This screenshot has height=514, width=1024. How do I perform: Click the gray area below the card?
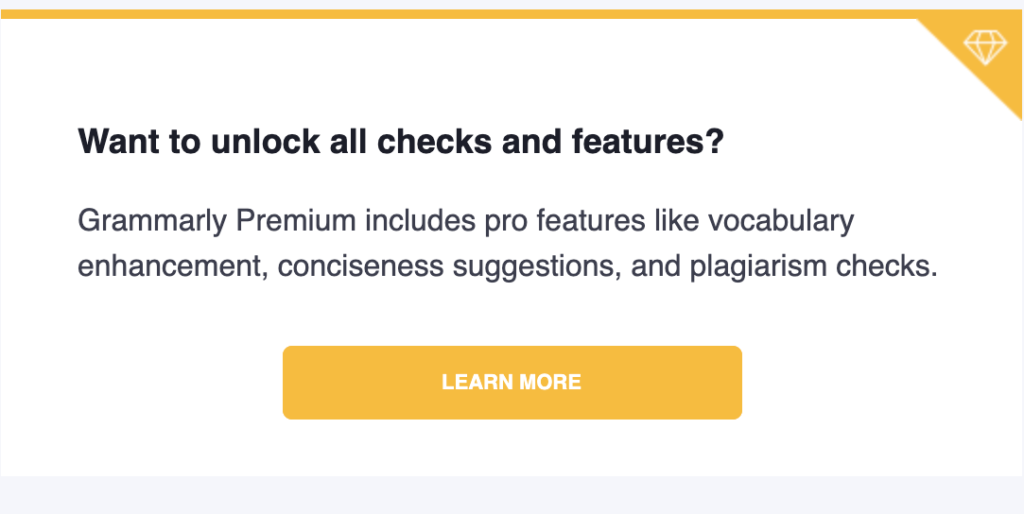[x=512, y=495]
